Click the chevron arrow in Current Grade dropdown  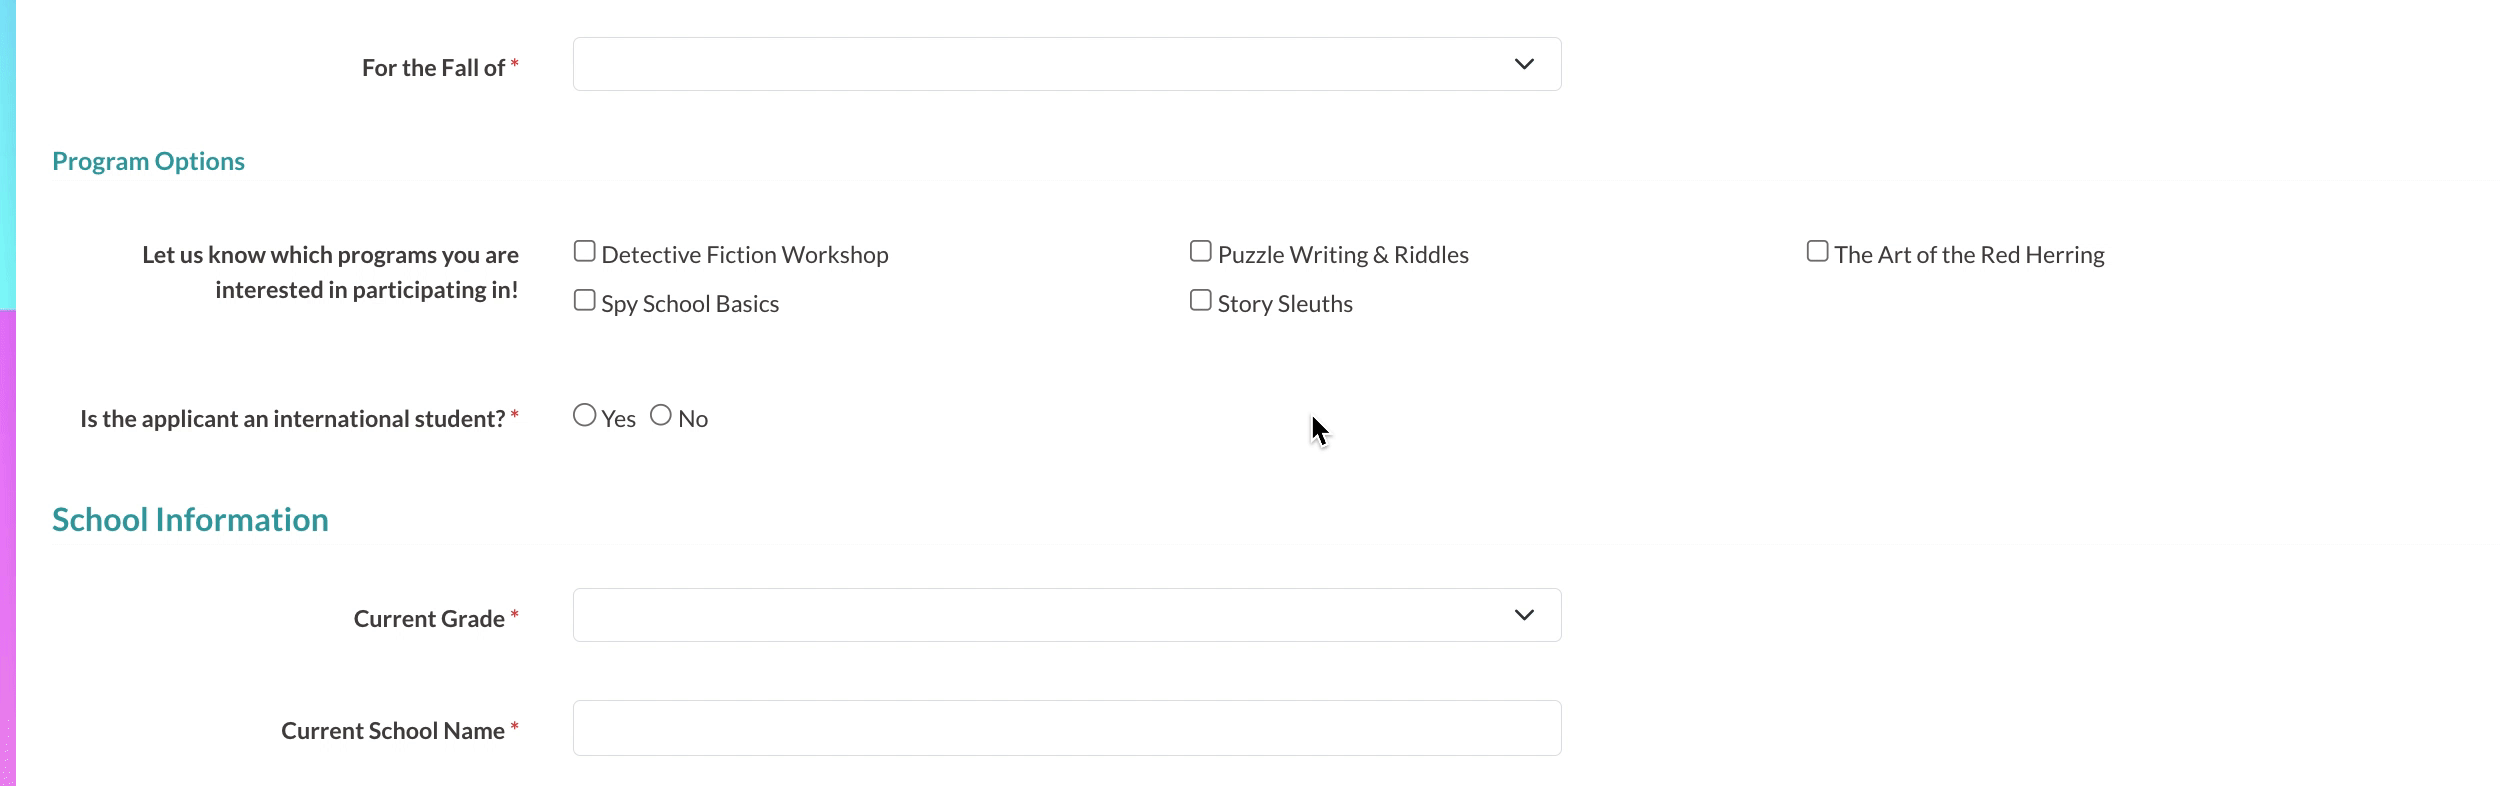click(x=1523, y=615)
